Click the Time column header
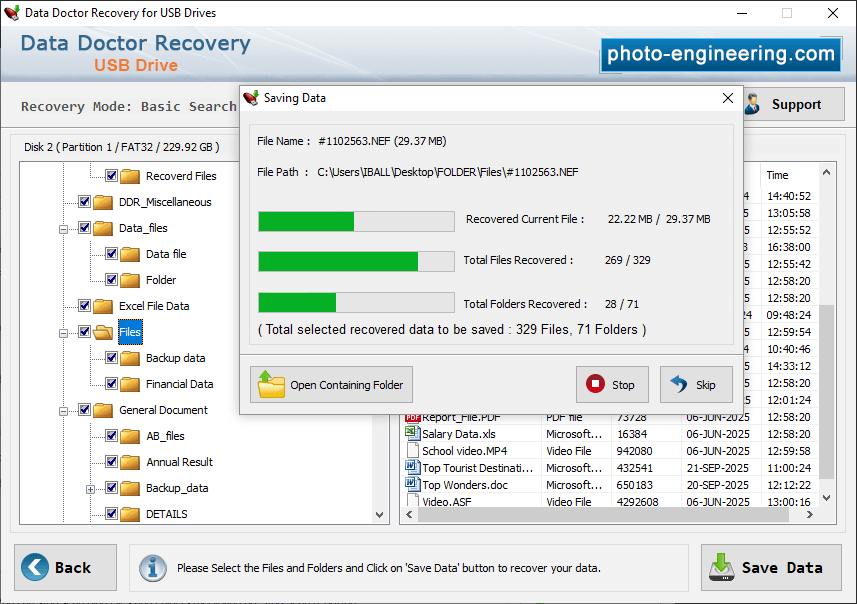 click(x=789, y=175)
